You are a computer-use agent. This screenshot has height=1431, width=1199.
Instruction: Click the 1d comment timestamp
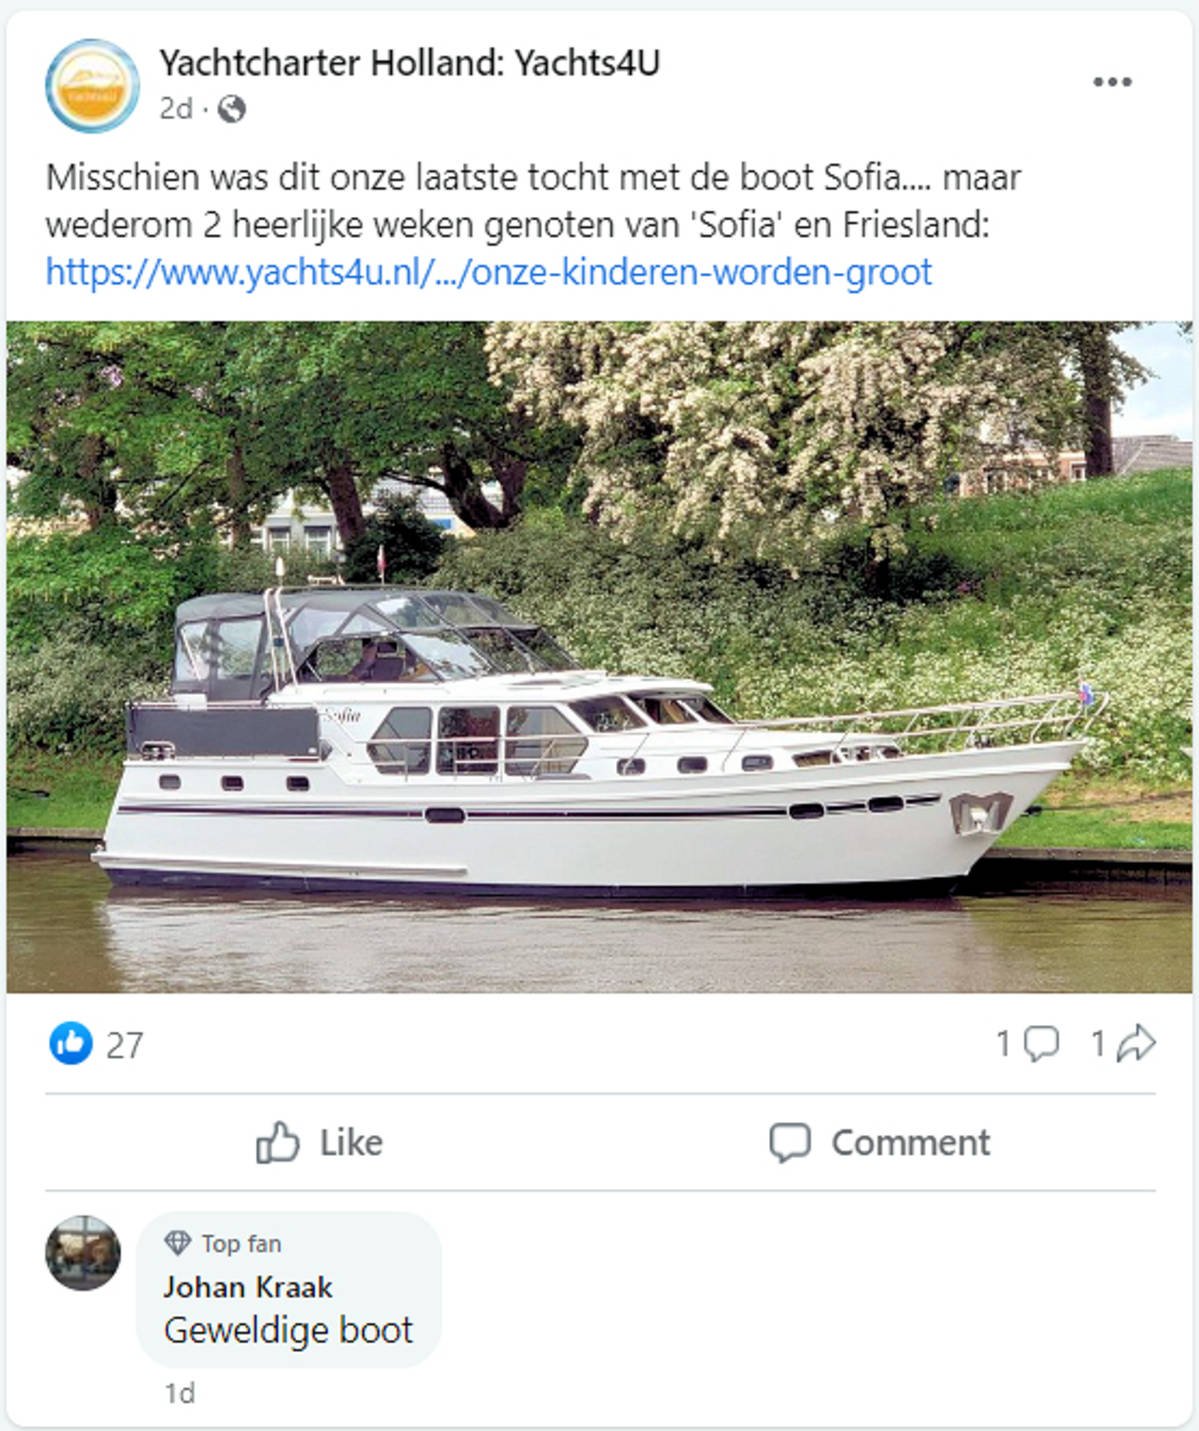click(x=180, y=1393)
